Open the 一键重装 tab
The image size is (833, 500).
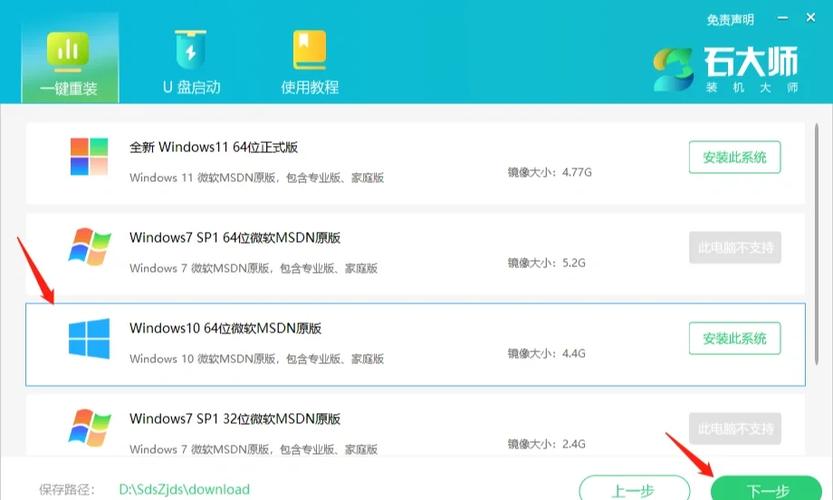click(x=70, y=57)
